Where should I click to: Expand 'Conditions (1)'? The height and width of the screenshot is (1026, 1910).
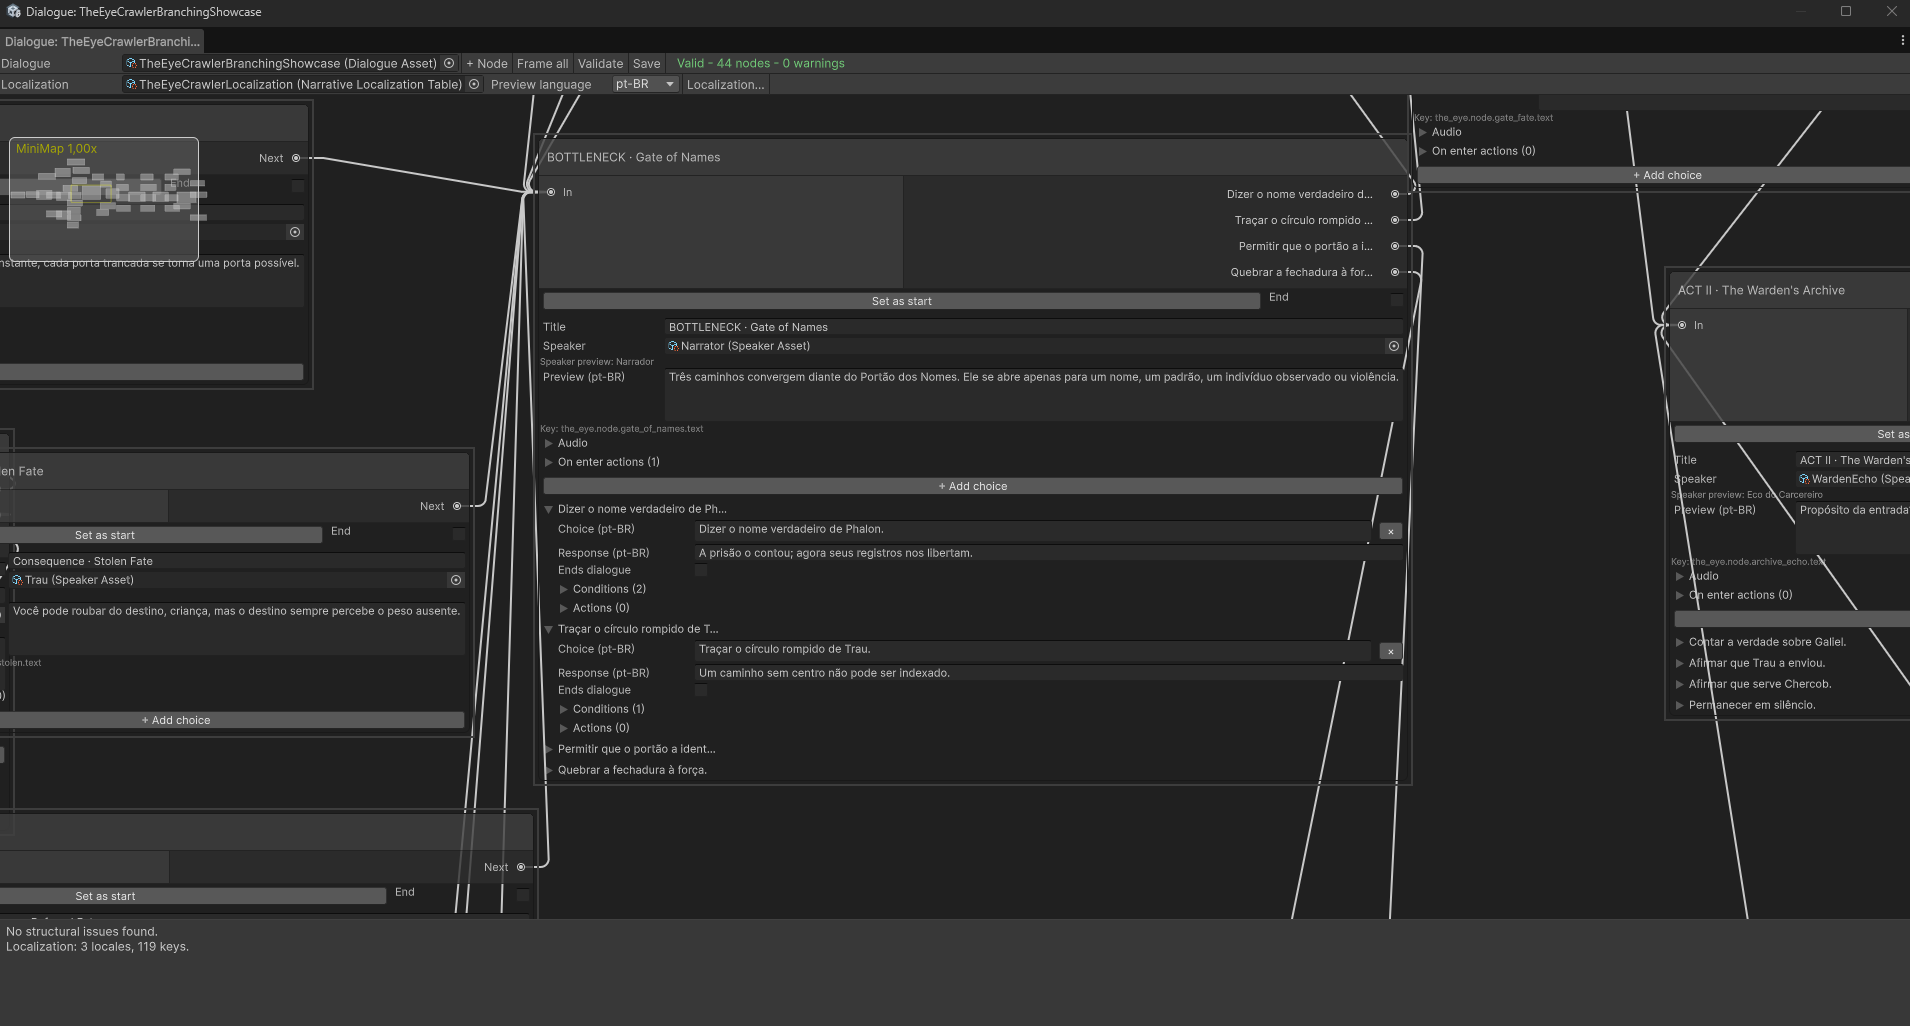[x=563, y=709]
